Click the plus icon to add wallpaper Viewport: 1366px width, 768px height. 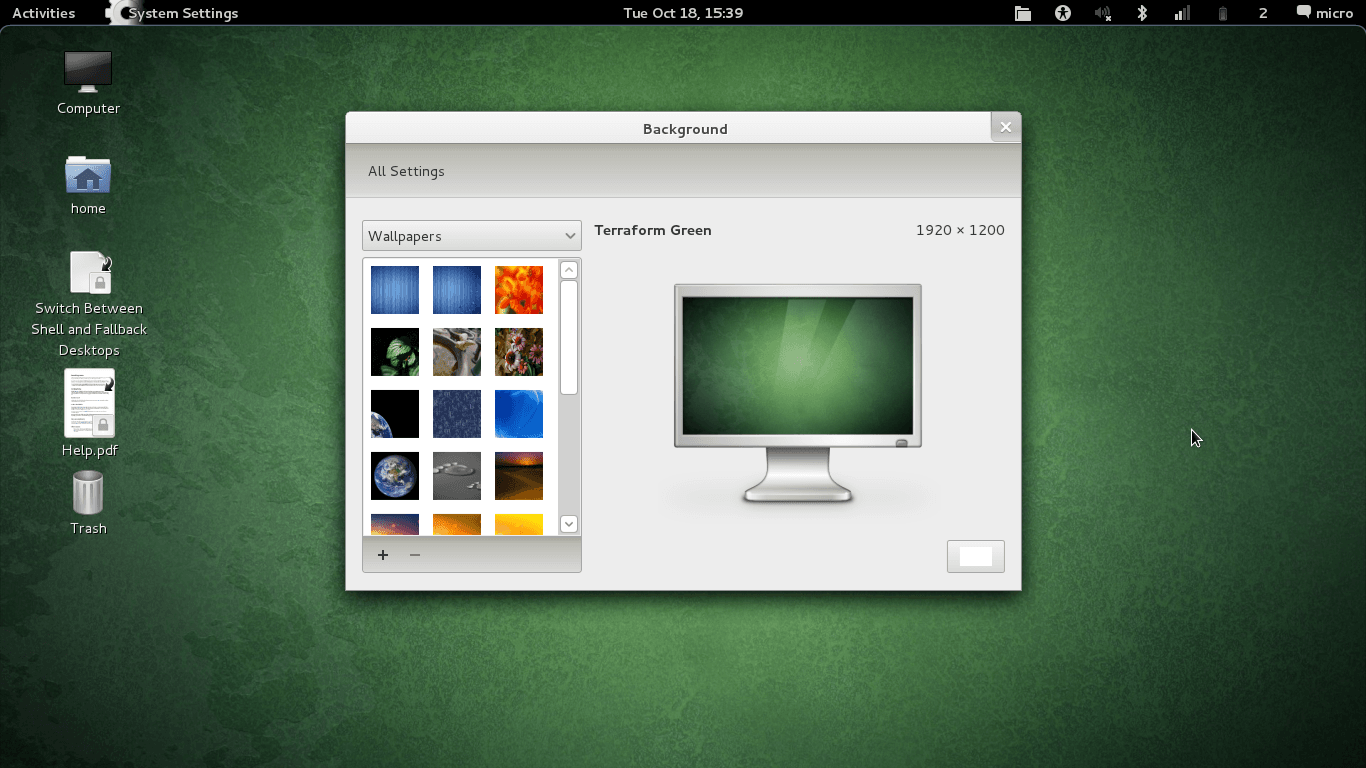382,555
